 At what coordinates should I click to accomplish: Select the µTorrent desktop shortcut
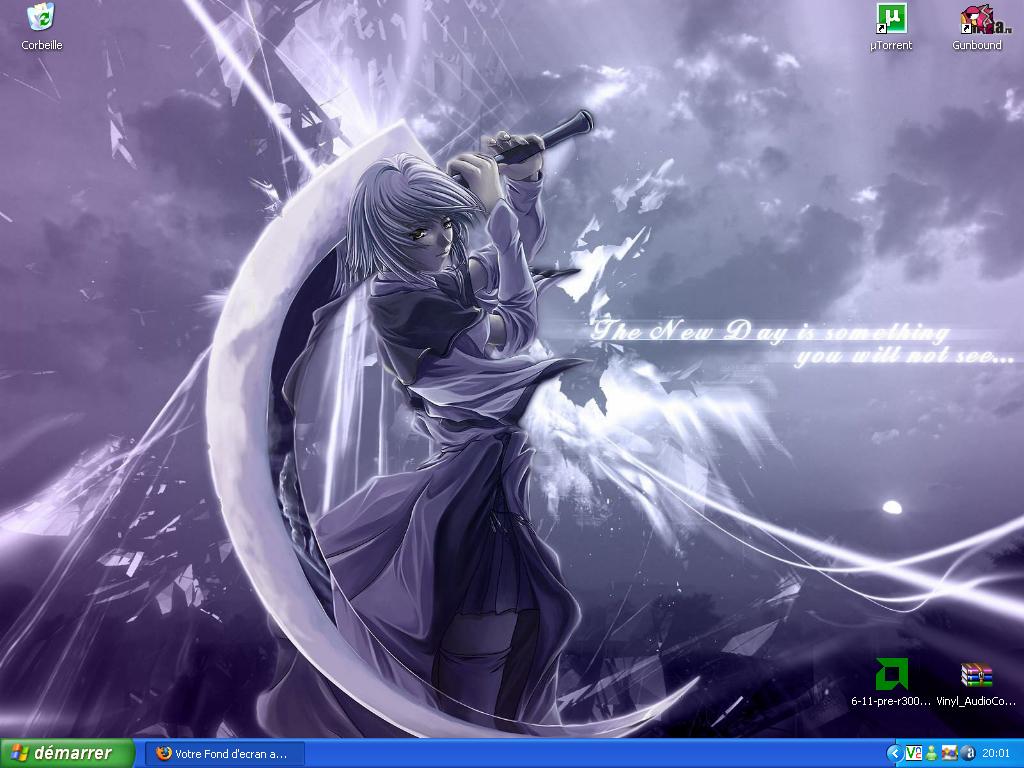click(x=891, y=19)
